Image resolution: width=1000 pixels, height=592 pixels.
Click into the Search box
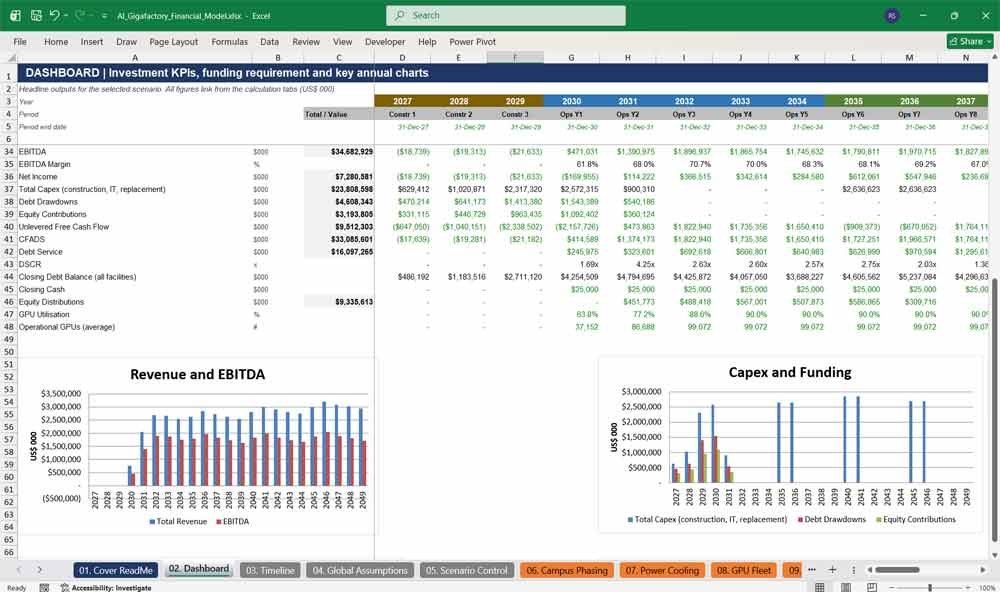click(506, 15)
